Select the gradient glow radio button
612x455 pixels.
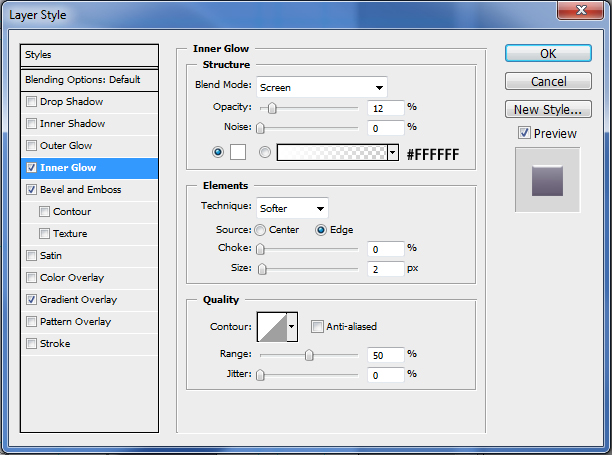[265, 152]
